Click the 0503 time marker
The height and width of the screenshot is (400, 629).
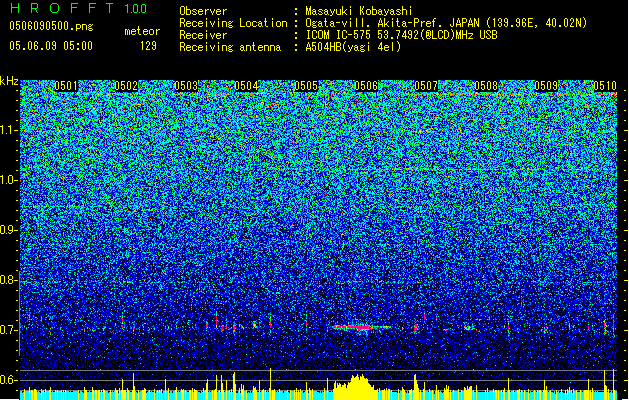pos(186,86)
